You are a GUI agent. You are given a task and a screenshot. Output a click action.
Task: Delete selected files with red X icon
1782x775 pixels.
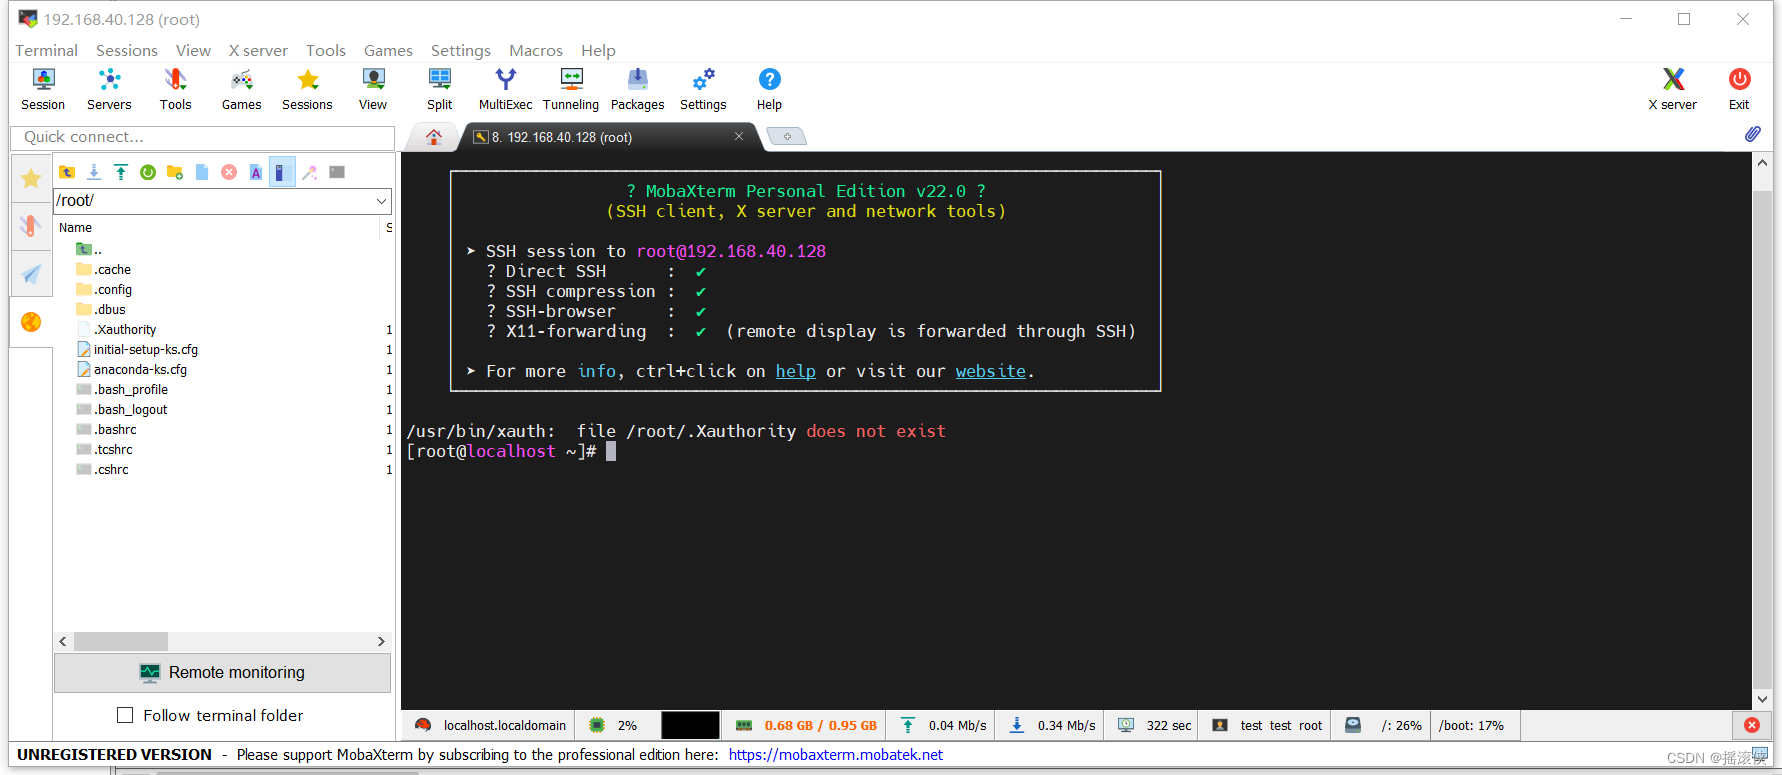(229, 172)
